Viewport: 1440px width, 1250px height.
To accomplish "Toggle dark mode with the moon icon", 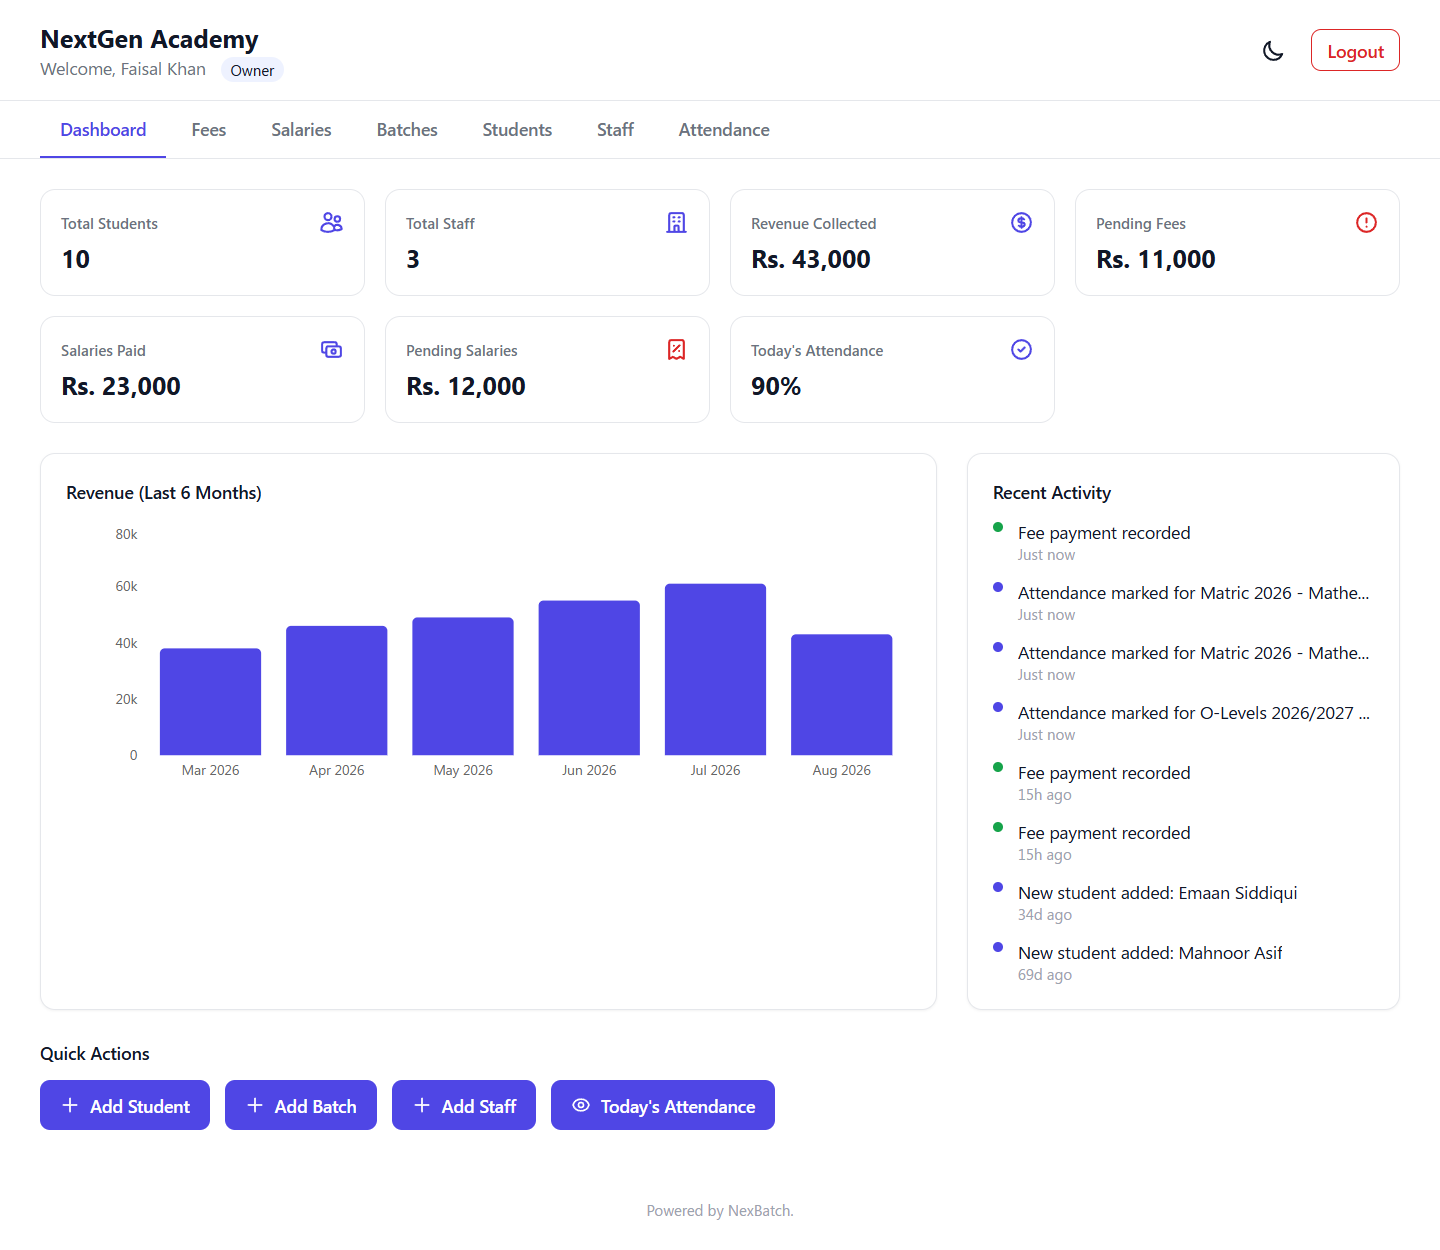I will click(x=1273, y=51).
